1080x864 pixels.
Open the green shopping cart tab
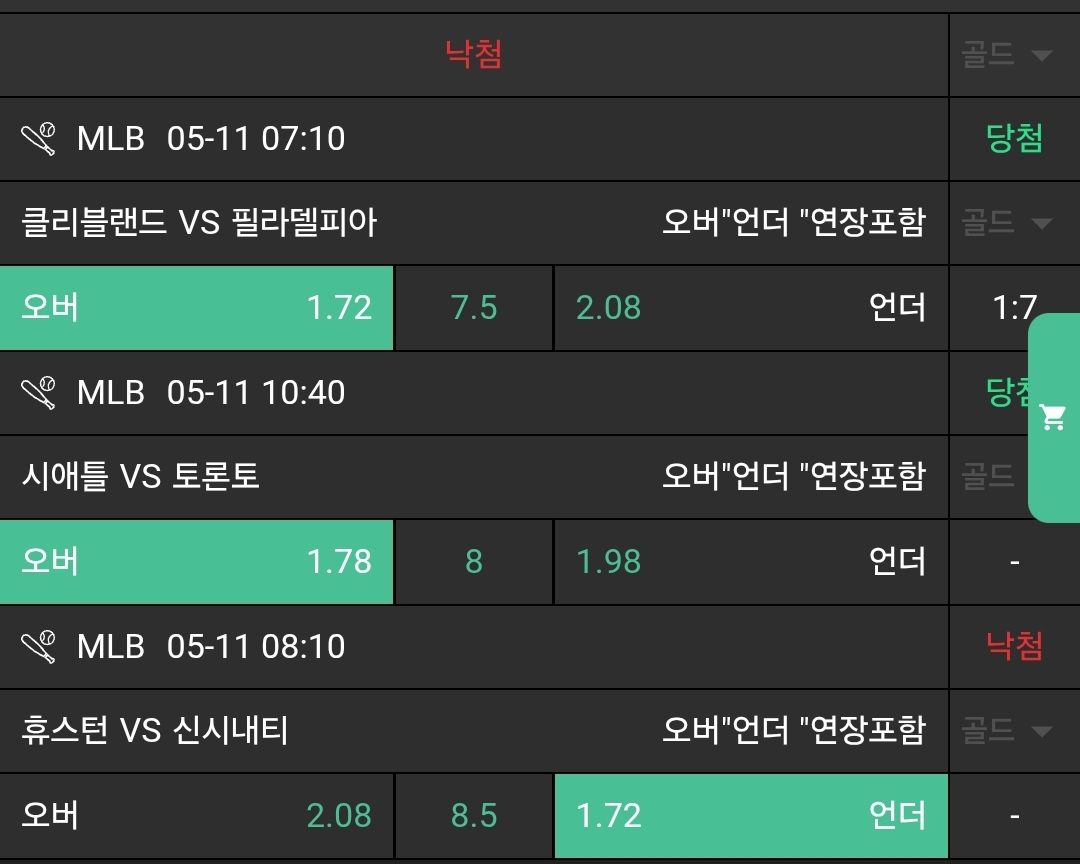pyautogui.click(x=1053, y=418)
